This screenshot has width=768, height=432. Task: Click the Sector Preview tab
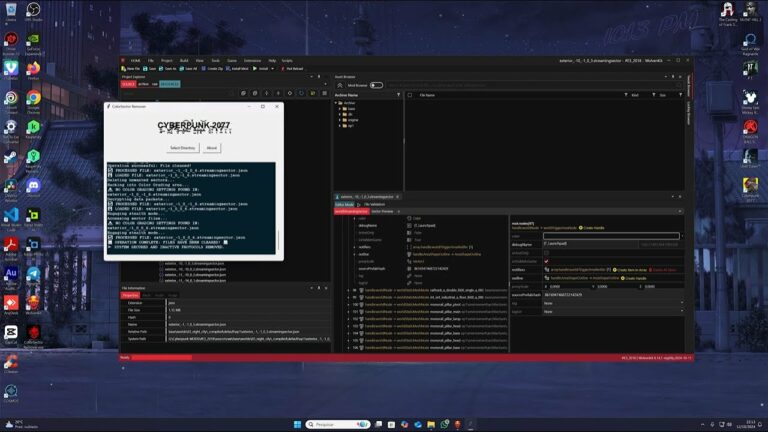coord(383,212)
